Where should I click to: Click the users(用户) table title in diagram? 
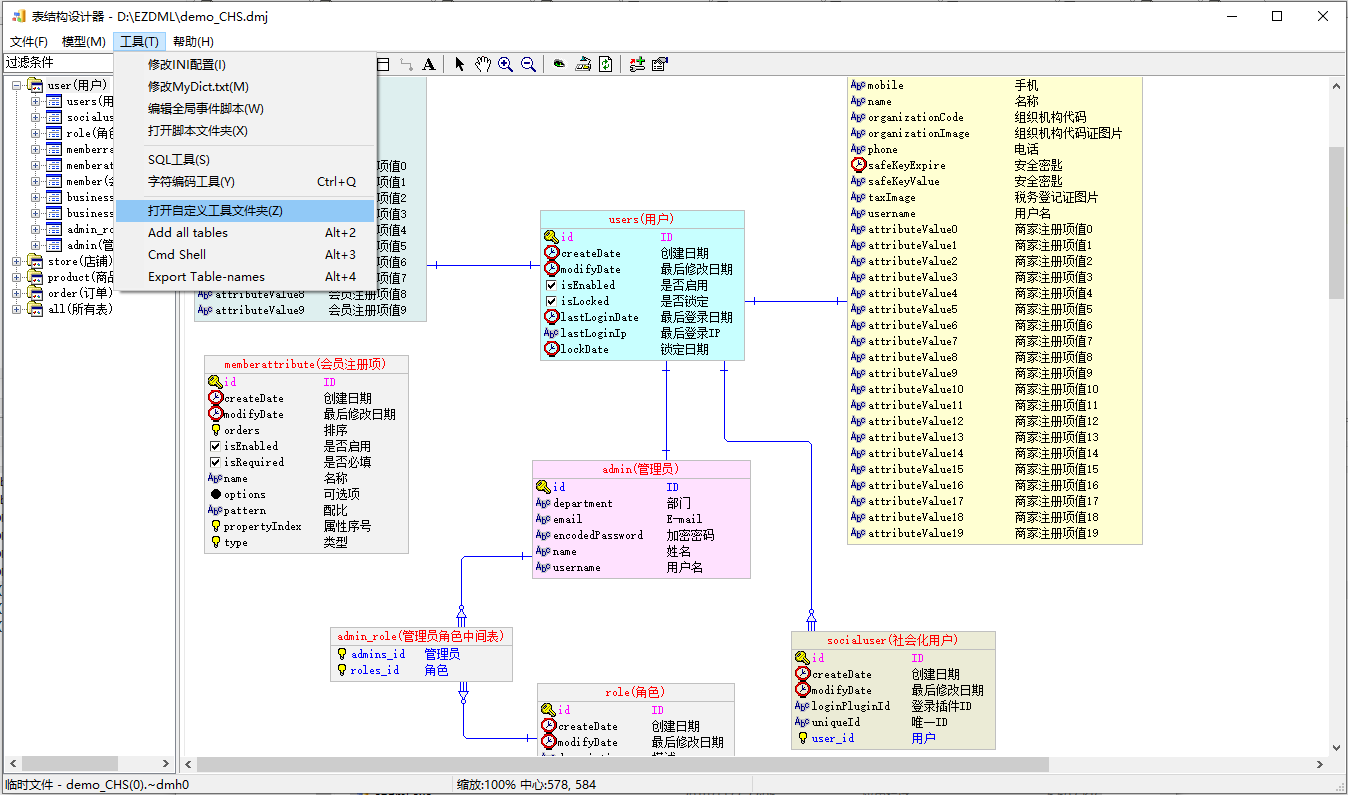point(642,219)
